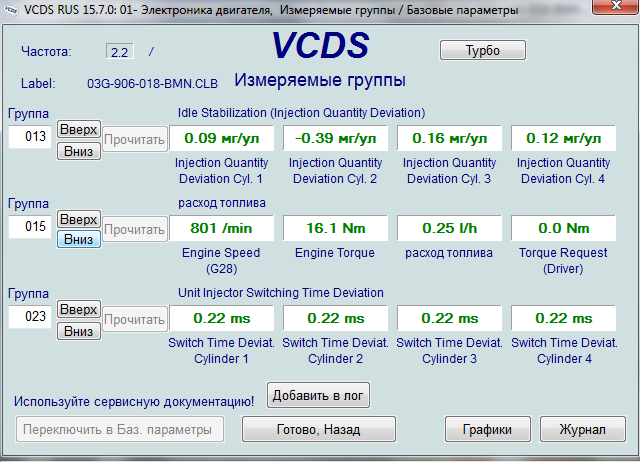Focus the group 015 number field
Screen dimensions: 640x462
pyautogui.click(x=29, y=227)
